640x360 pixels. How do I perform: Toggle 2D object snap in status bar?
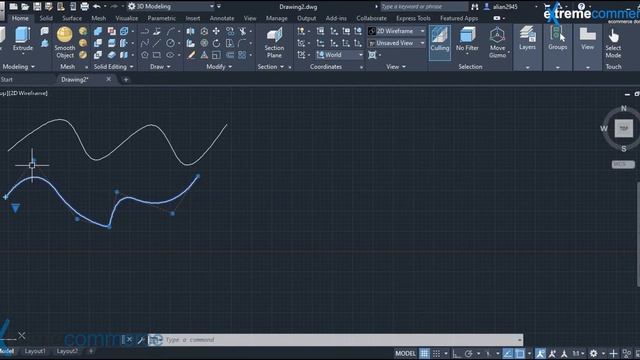tap(520, 353)
